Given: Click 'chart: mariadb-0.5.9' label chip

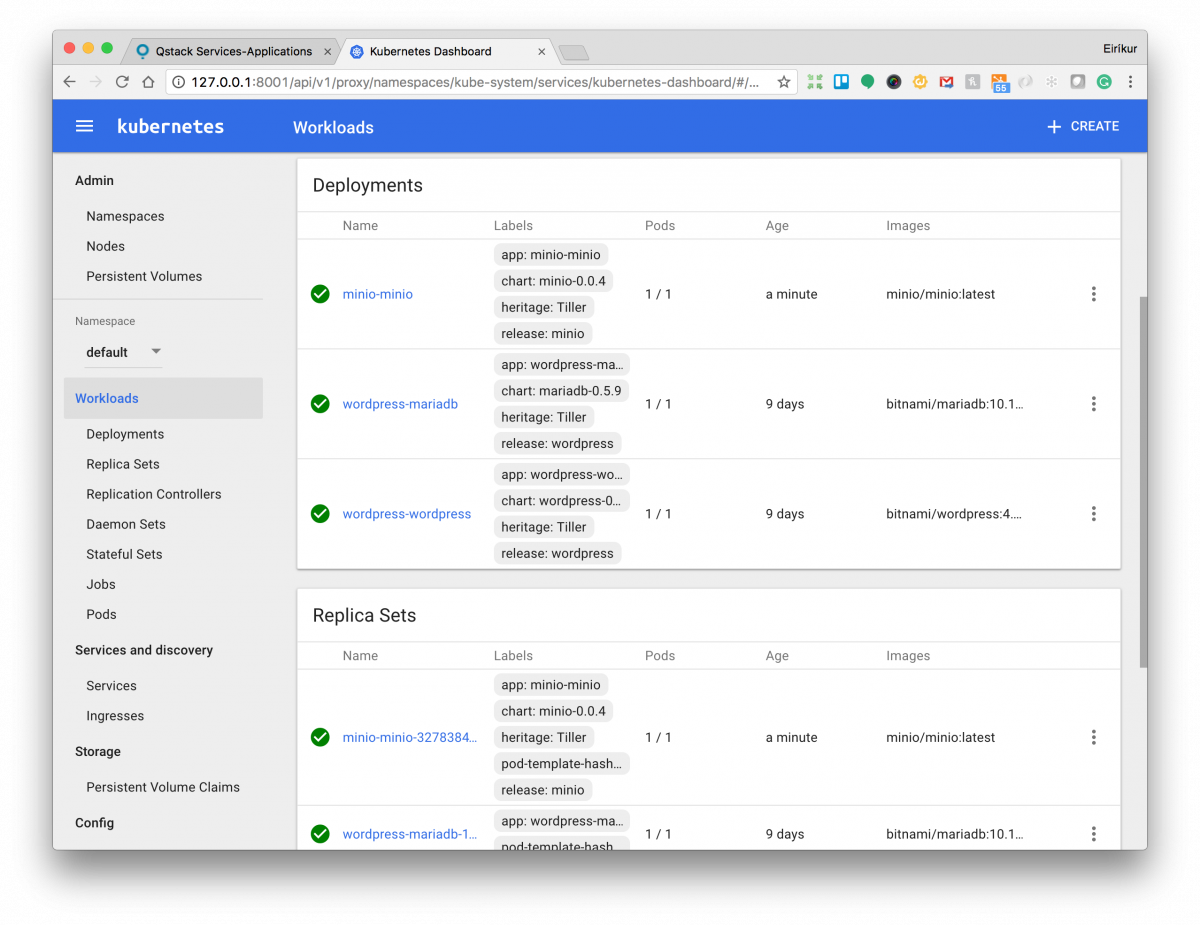Looking at the screenshot, I should [x=561, y=391].
